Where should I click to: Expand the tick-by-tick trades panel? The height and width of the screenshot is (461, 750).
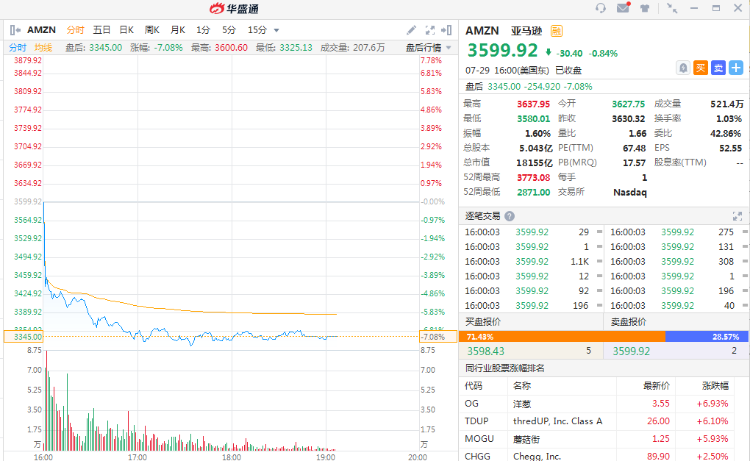tap(737, 216)
